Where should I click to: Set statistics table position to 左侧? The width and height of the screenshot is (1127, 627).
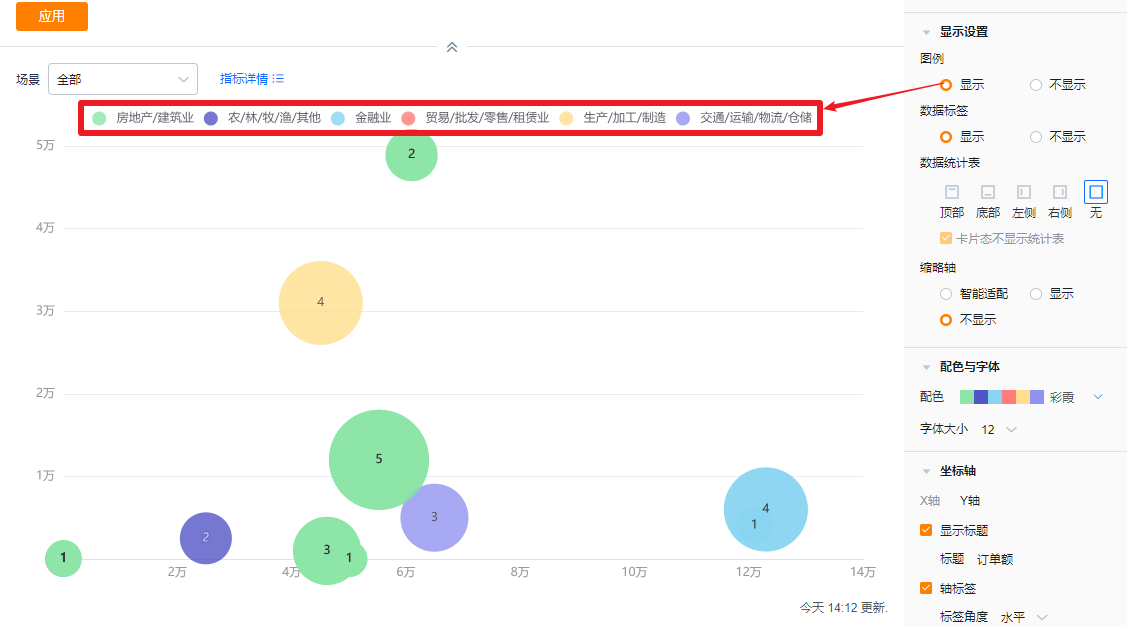click(x=1023, y=192)
